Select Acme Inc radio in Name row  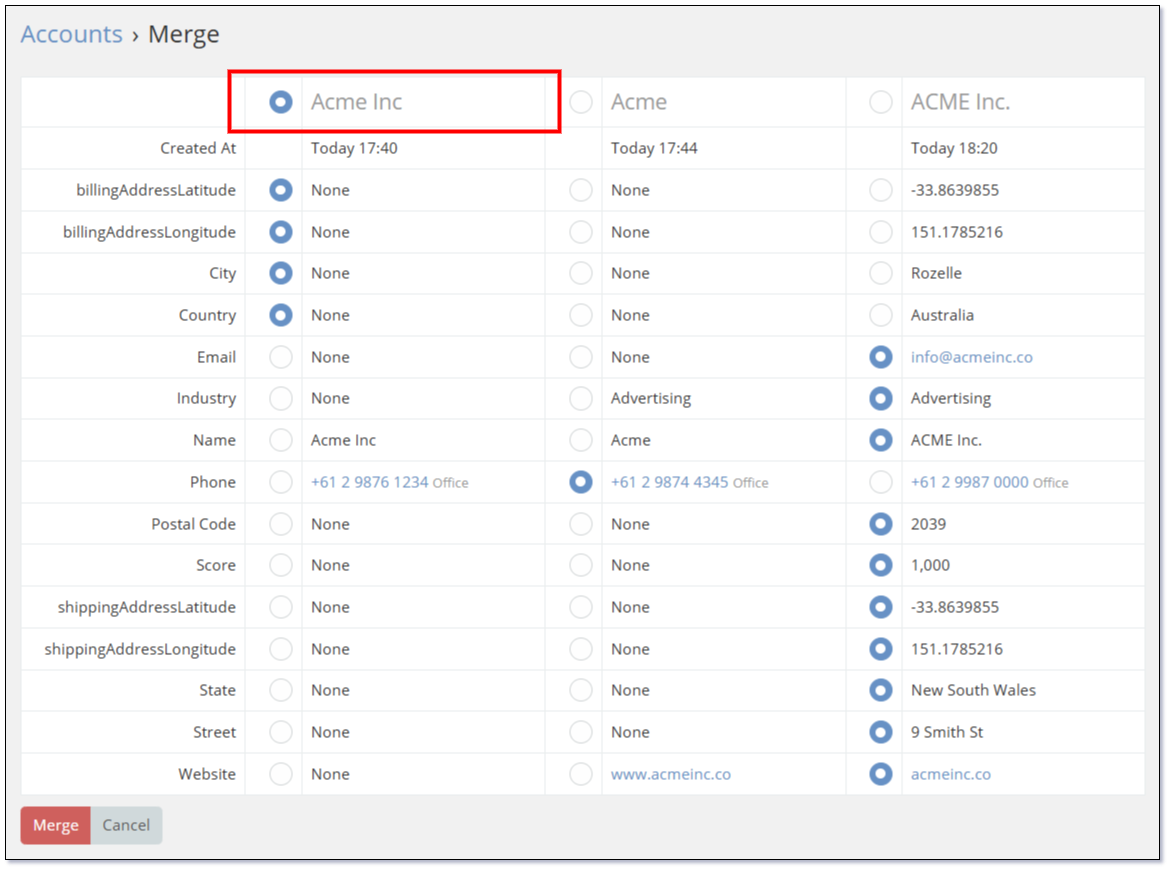tap(281, 440)
